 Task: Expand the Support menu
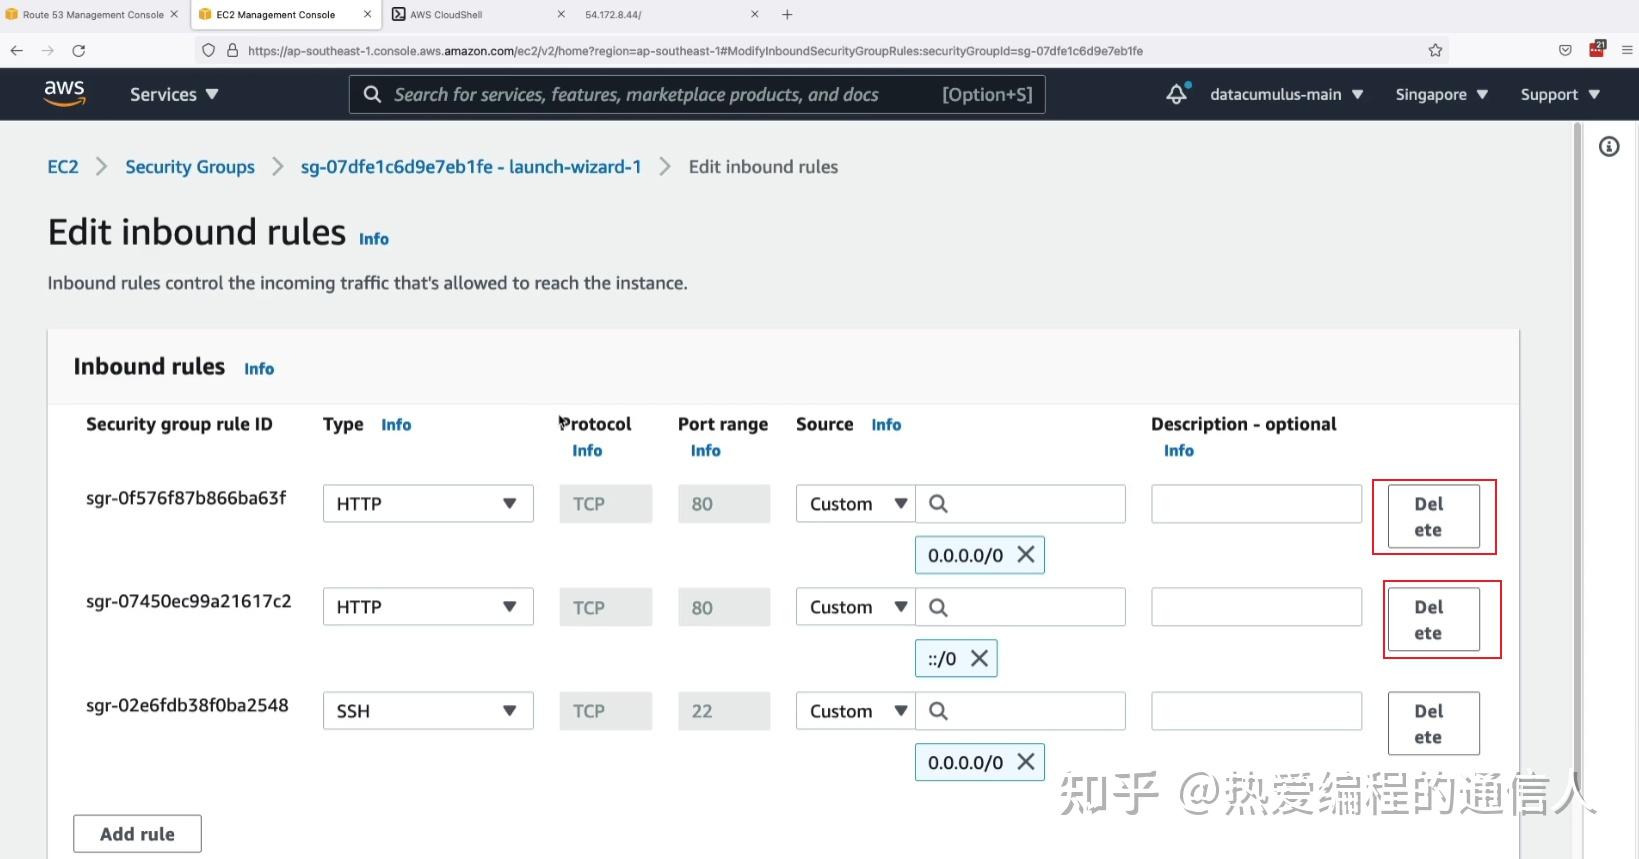tap(1560, 94)
